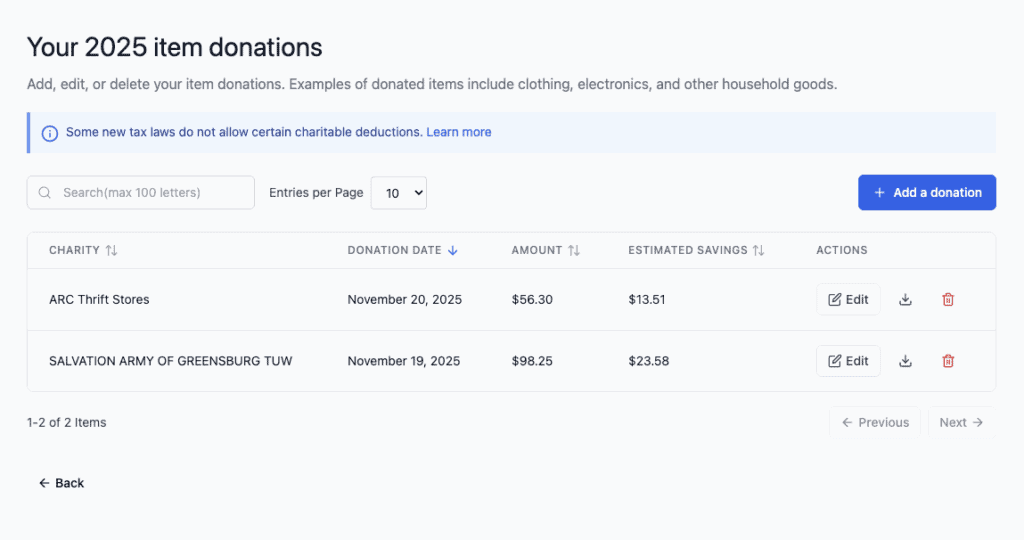This screenshot has width=1024, height=540.
Task: Sort by Charity column arrows
Action: pyautogui.click(x=111, y=250)
